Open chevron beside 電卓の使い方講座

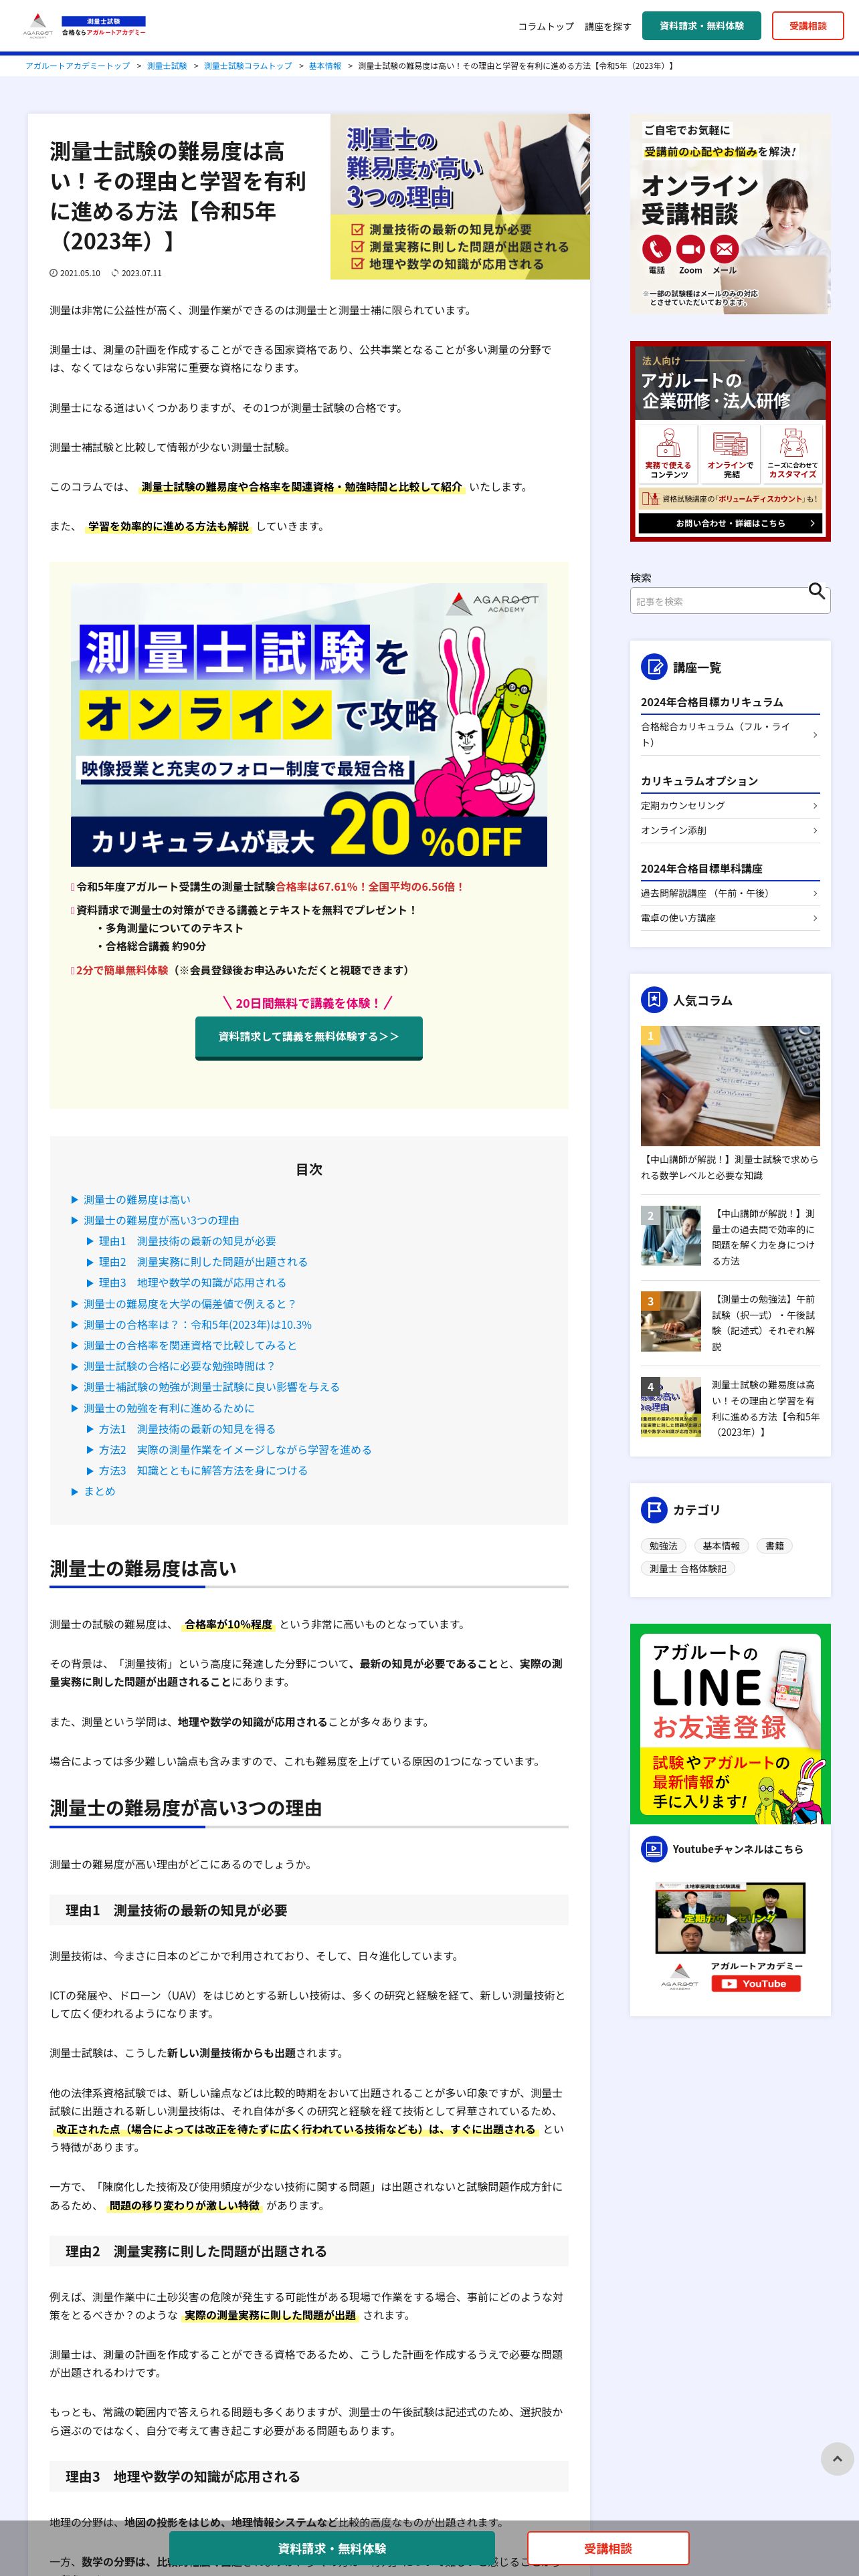815,918
